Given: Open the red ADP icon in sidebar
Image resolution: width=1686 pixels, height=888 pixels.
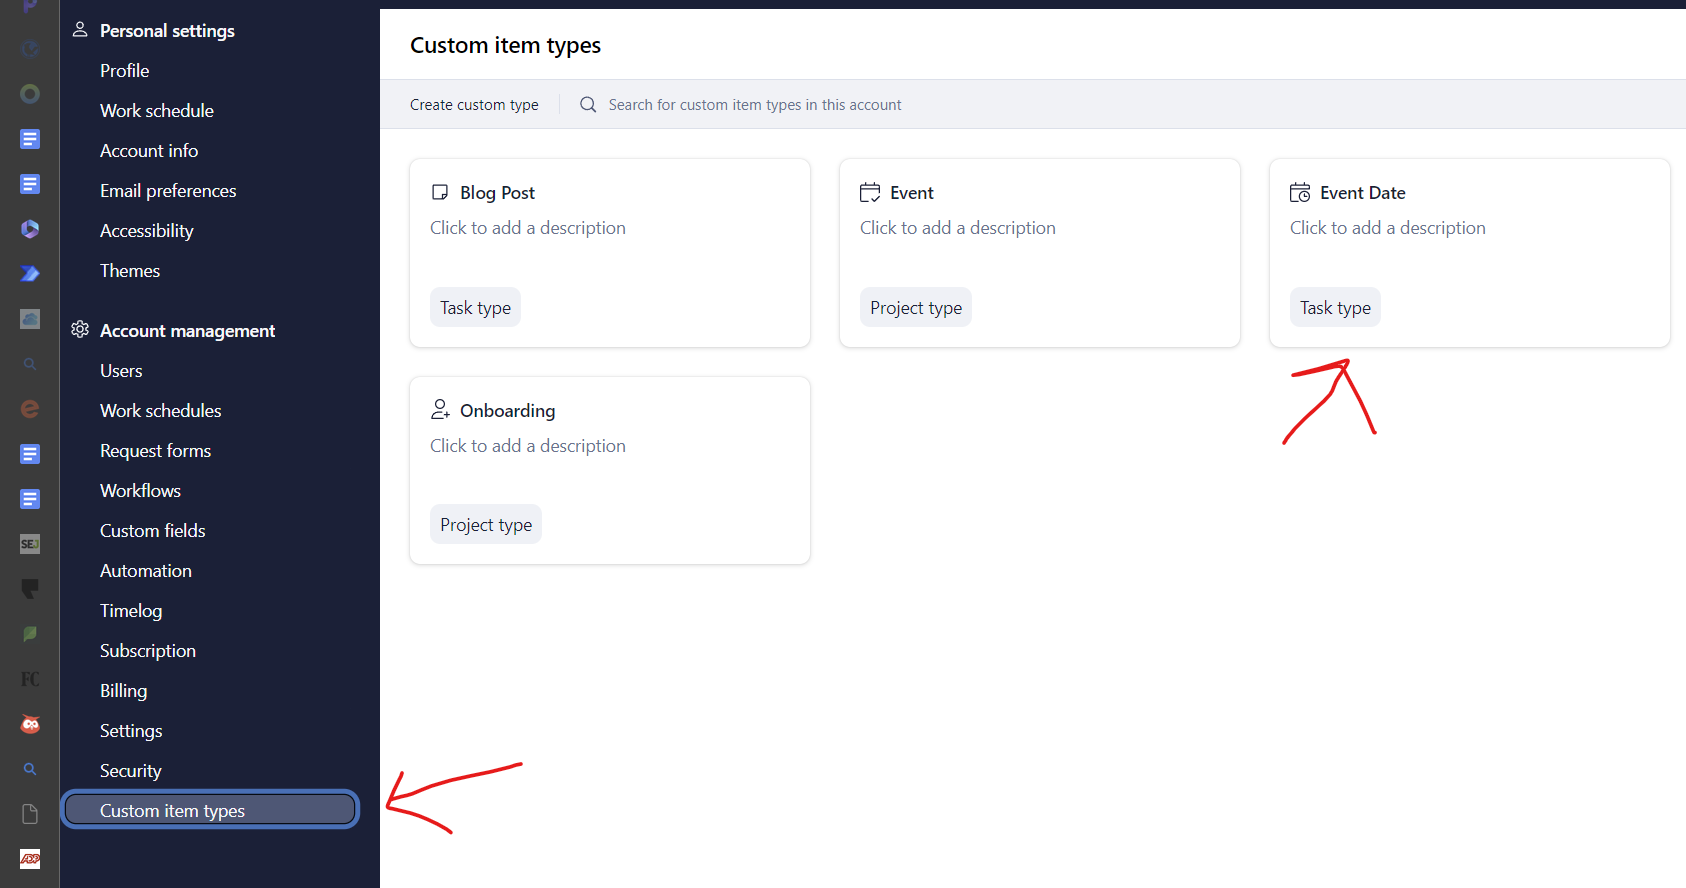Looking at the screenshot, I should [x=30, y=859].
